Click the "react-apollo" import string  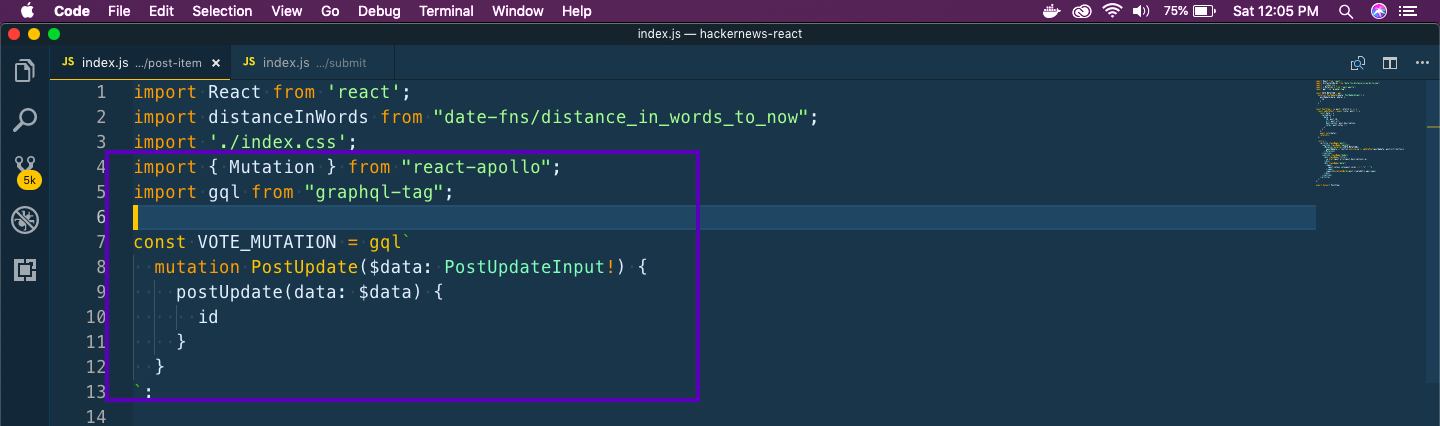475,167
